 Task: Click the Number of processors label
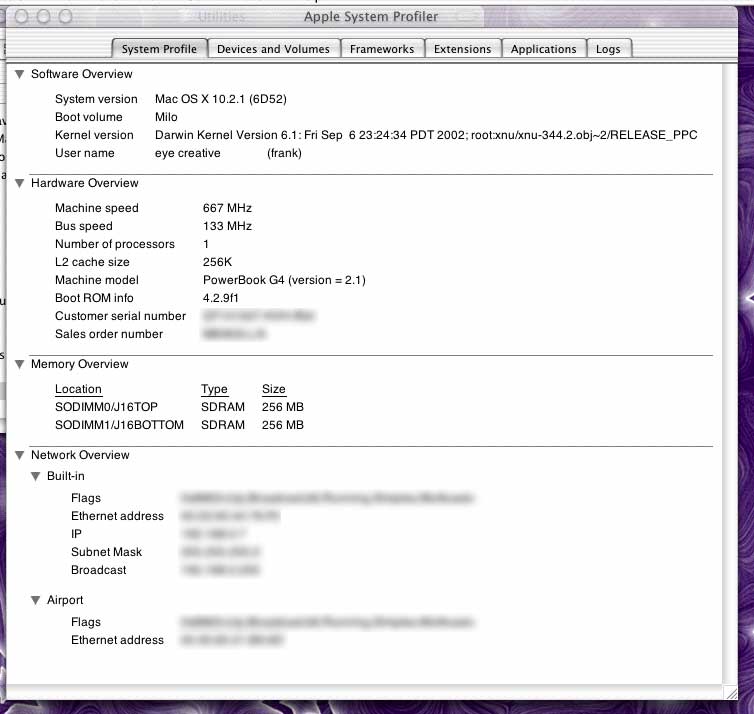pos(114,244)
